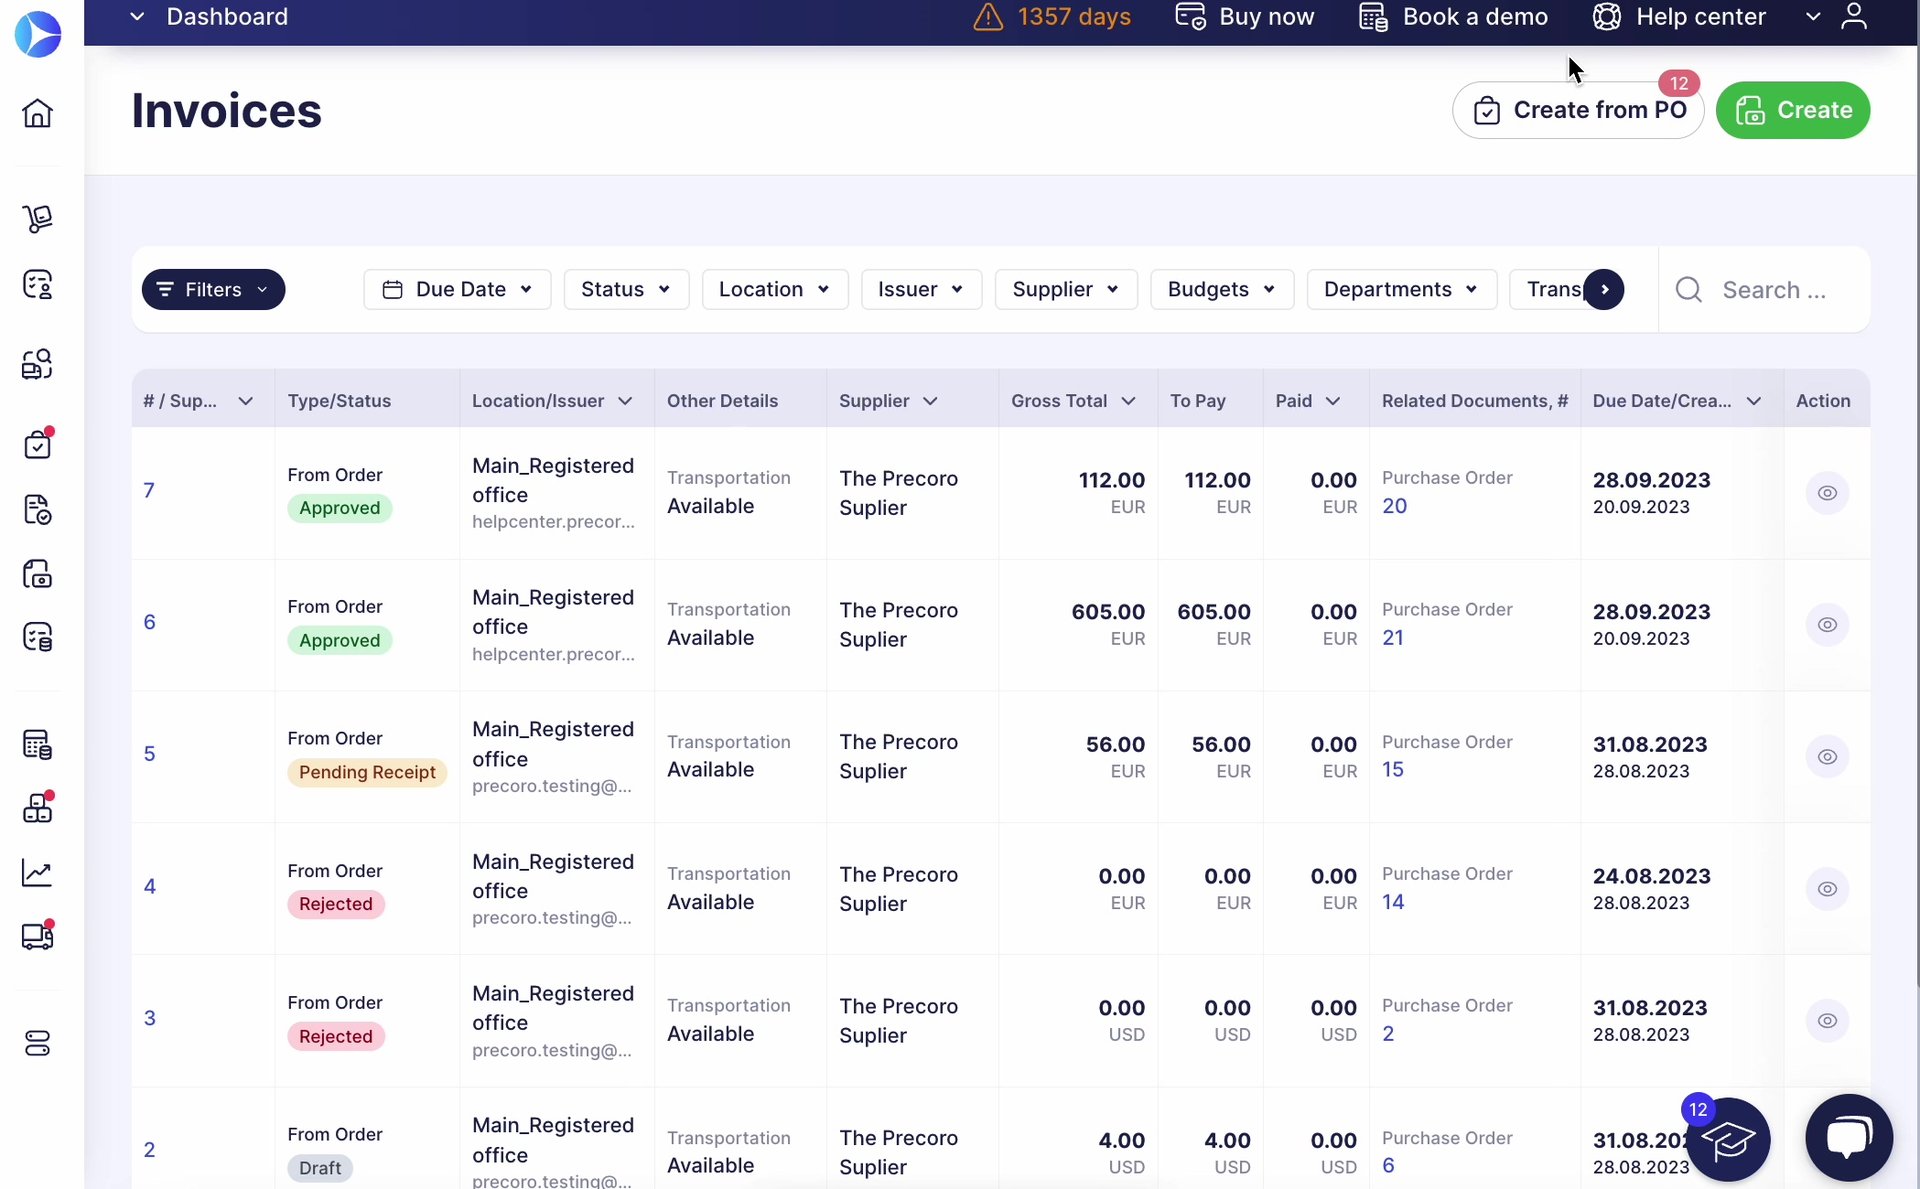Click the green Create button
Image resolution: width=1920 pixels, height=1189 pixels.
(x=1794, y=110)
